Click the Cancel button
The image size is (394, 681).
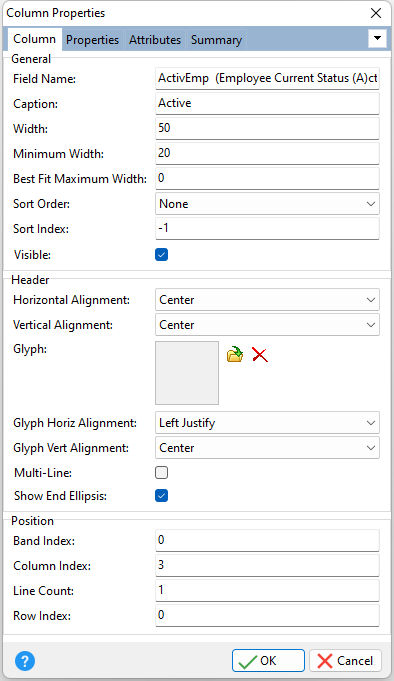pos(345,661)
